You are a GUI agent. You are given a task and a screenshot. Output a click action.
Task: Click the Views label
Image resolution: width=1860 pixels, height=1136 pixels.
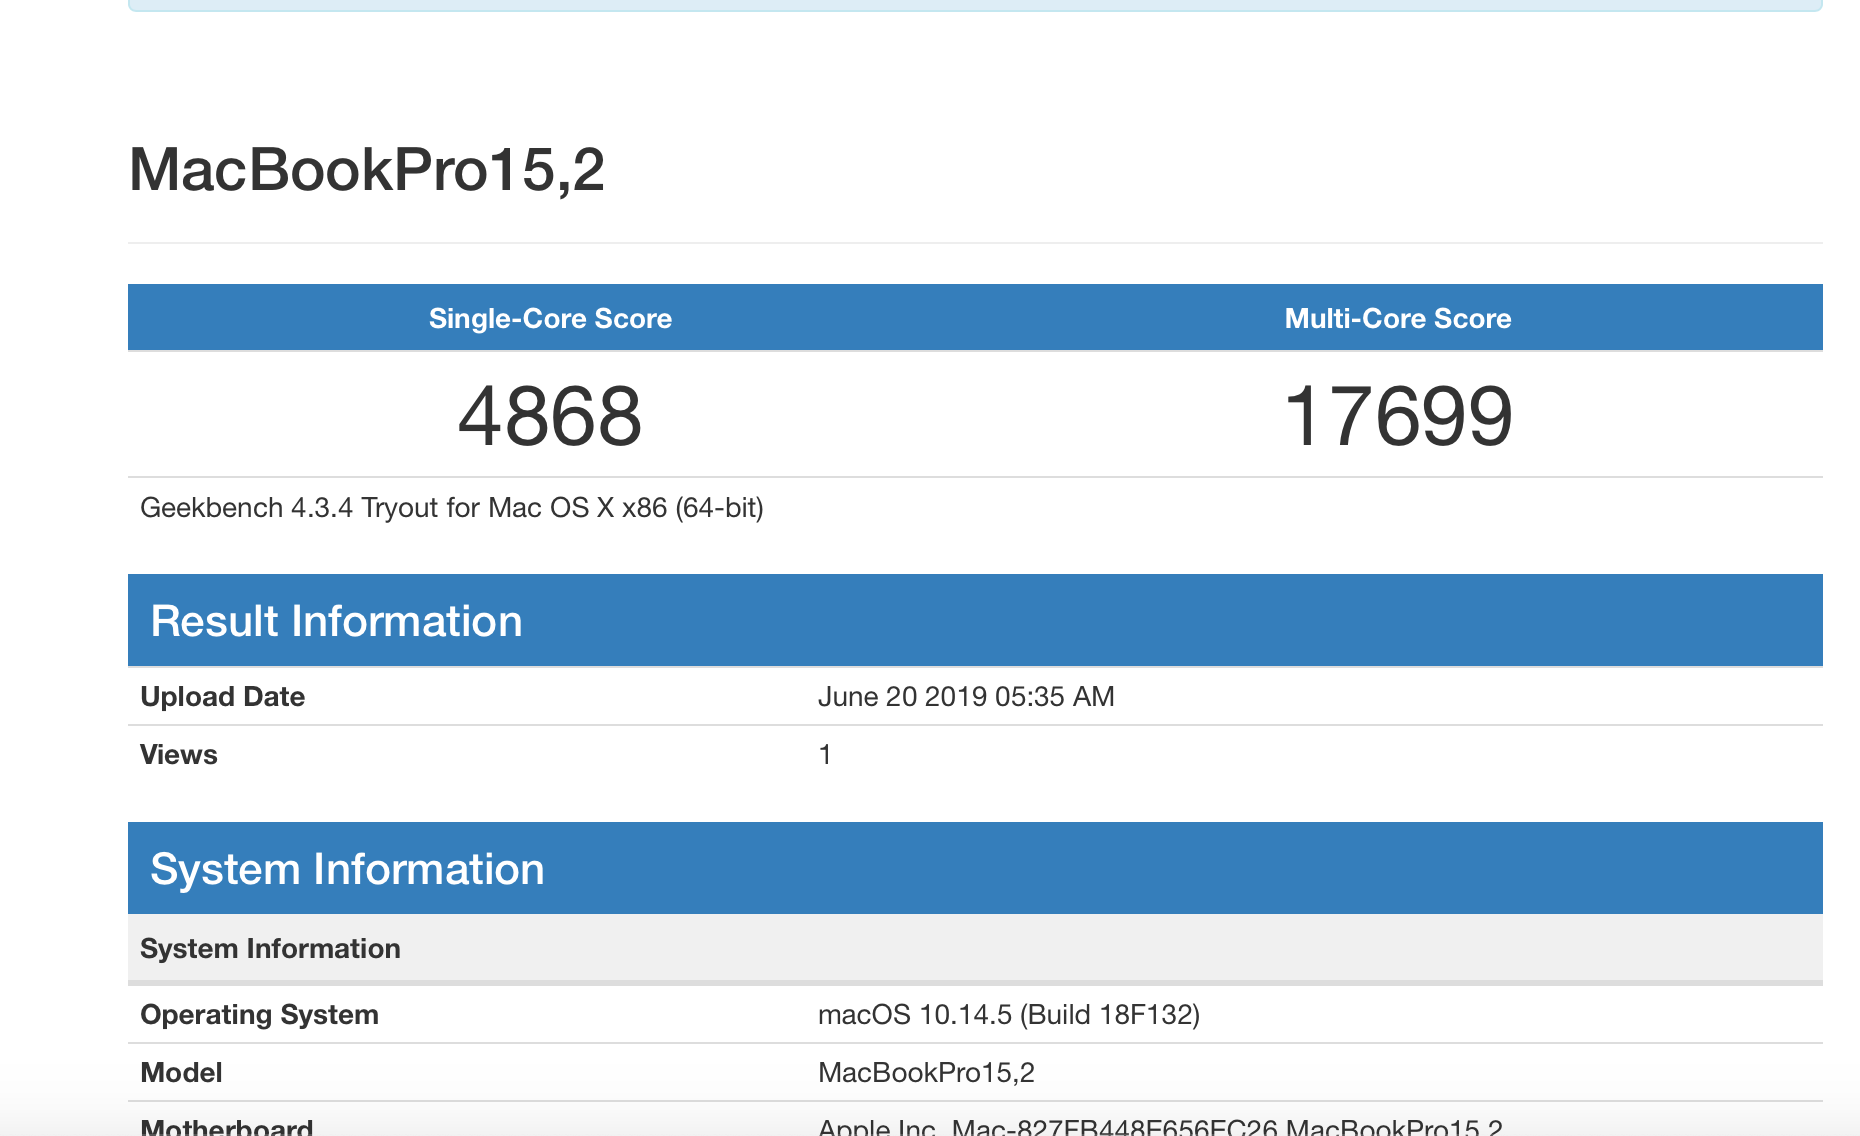[178, 755]
